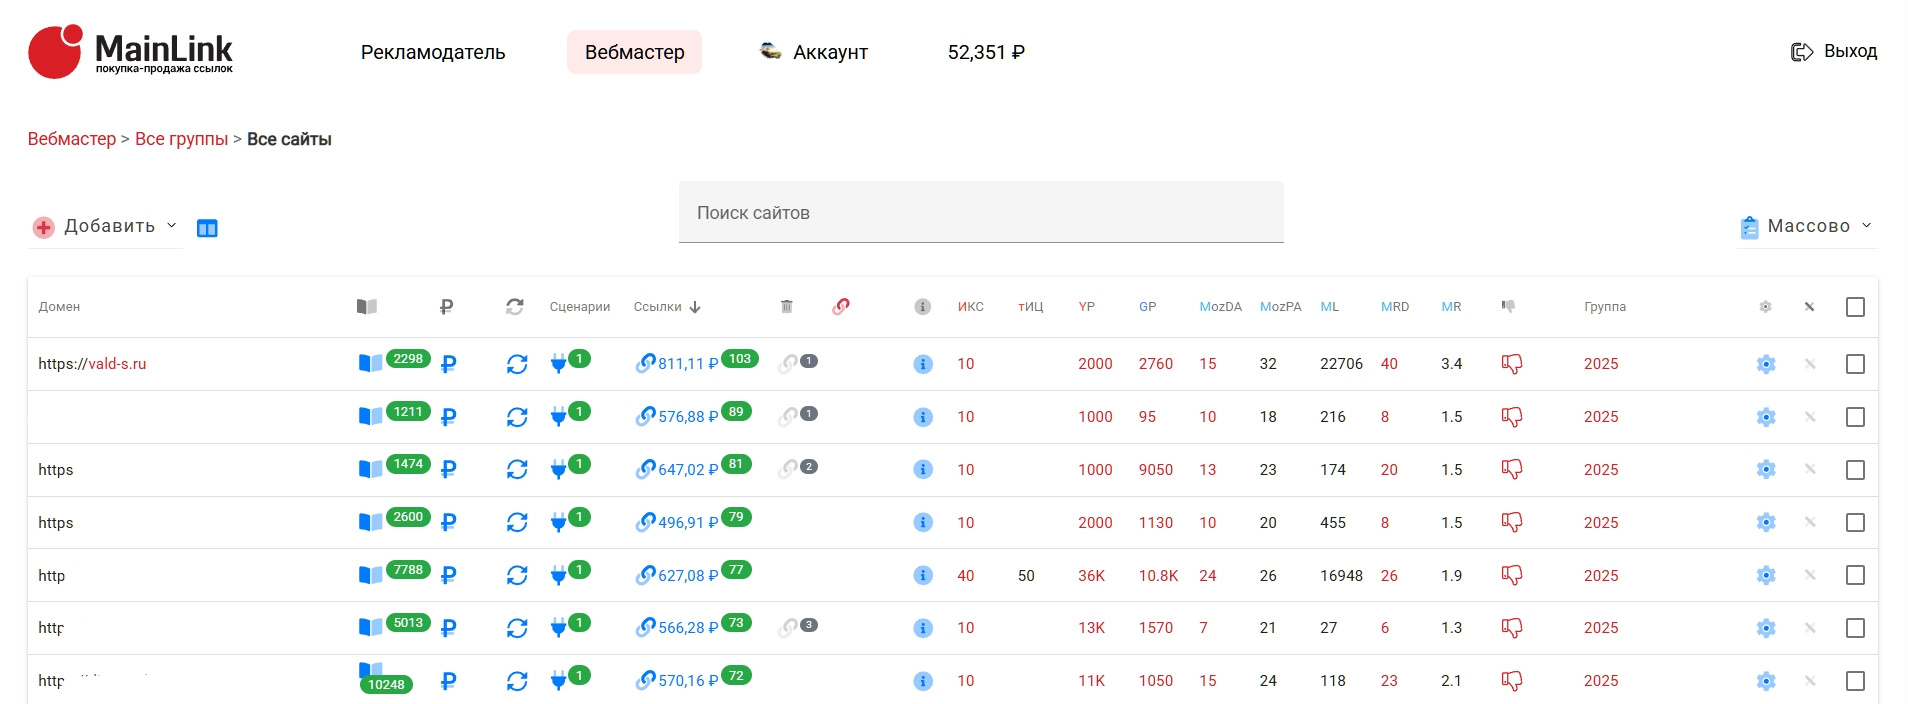The width and height of the screenshot is (1908, 704).
Task: Focus the Поиск сайтов search field
Action: [980, 213]
